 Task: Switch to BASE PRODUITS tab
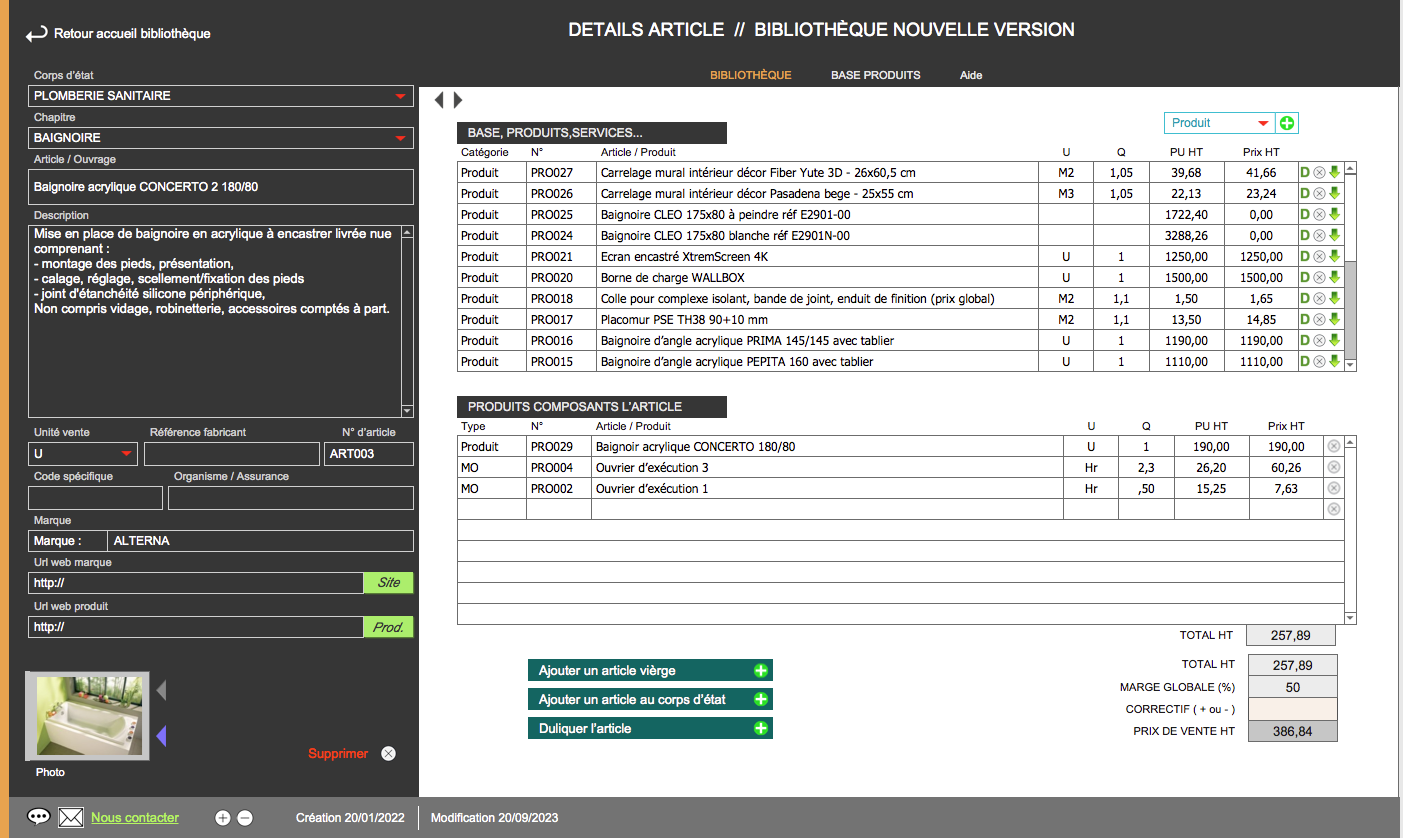[x=876, y=75]
